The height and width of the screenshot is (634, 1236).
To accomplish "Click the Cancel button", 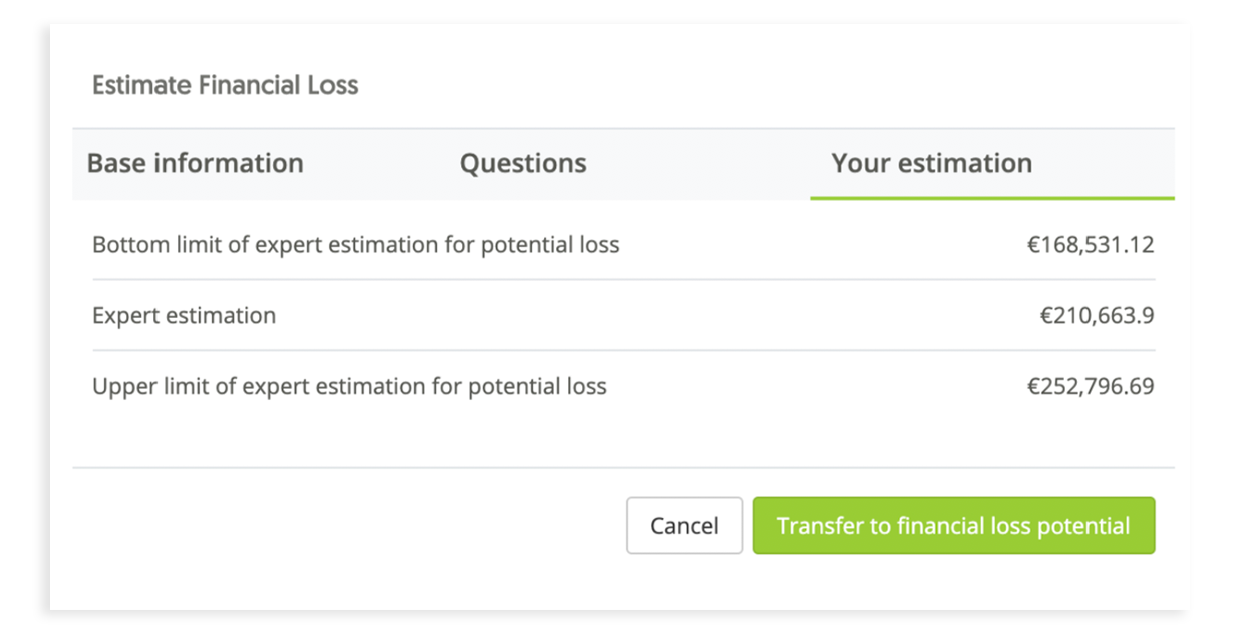I will pyautogui.click(x=684, y=526).
